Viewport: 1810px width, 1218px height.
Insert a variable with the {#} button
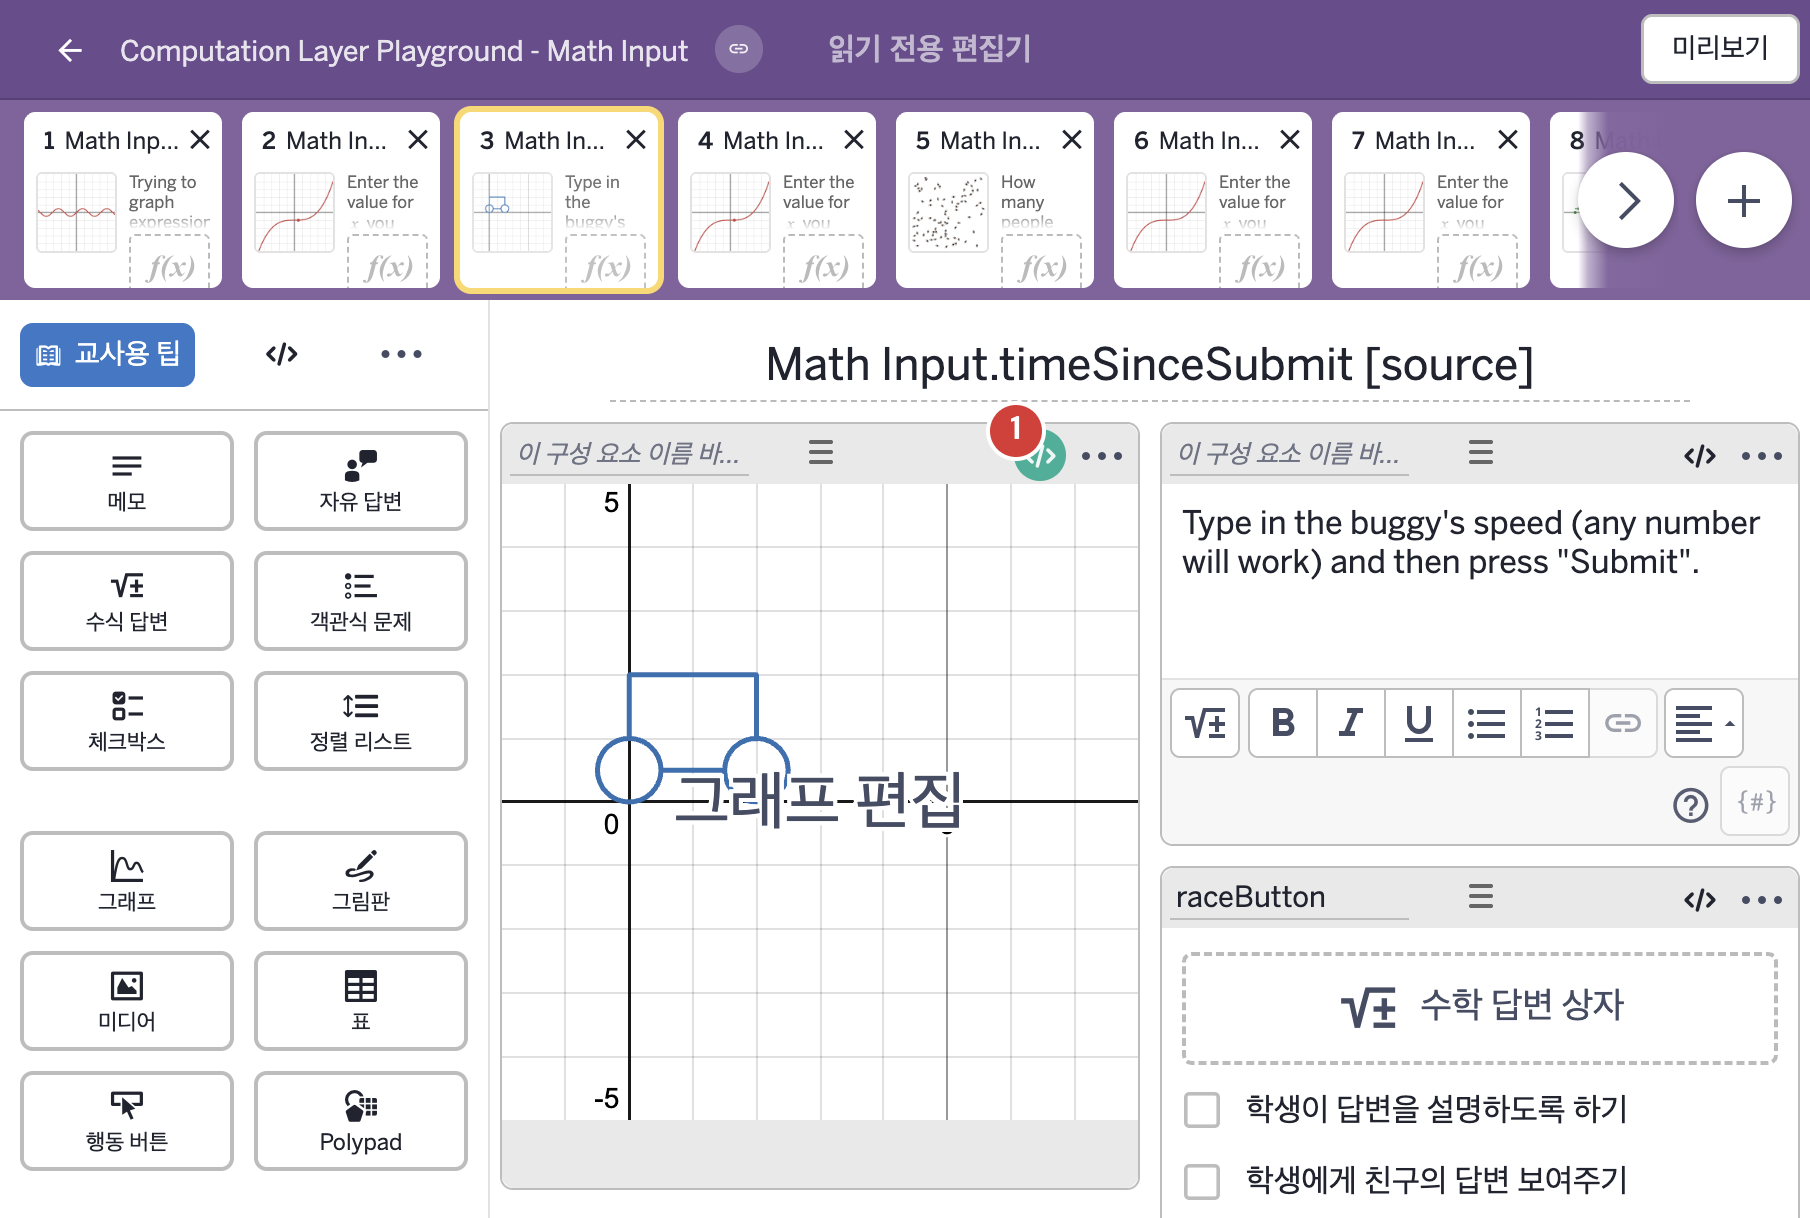(x=1756, y=802)
